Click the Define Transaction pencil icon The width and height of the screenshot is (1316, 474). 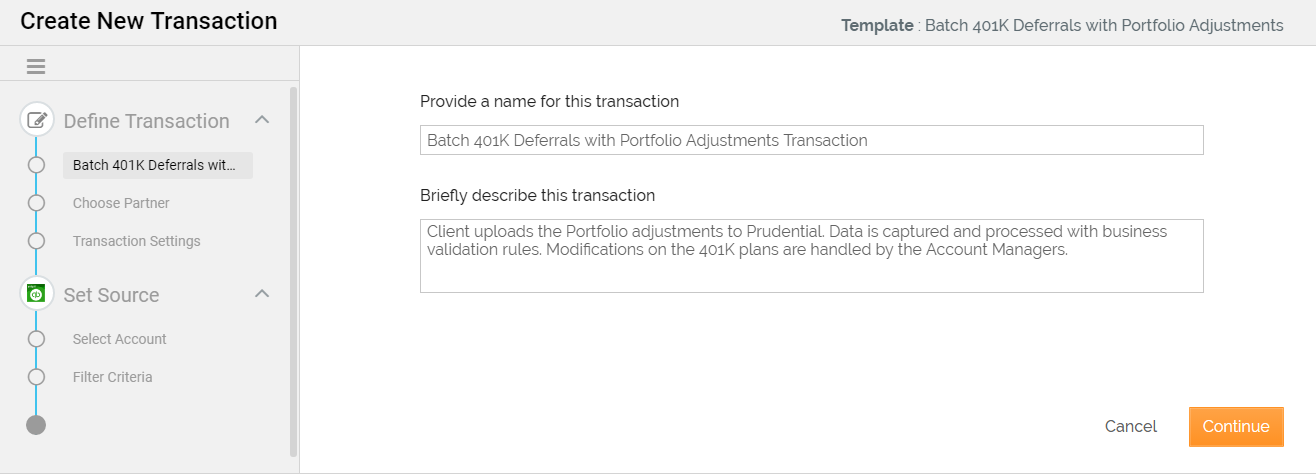(x=37, y=121)
